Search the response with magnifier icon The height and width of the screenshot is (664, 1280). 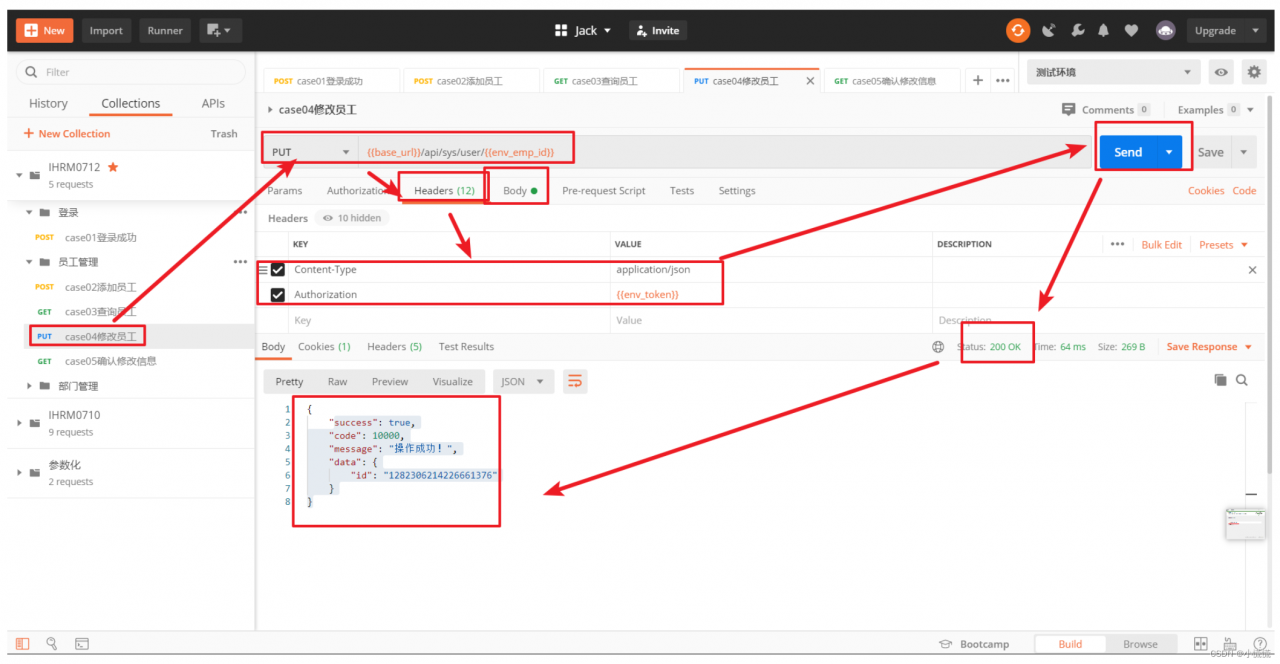click(1242, 380)
